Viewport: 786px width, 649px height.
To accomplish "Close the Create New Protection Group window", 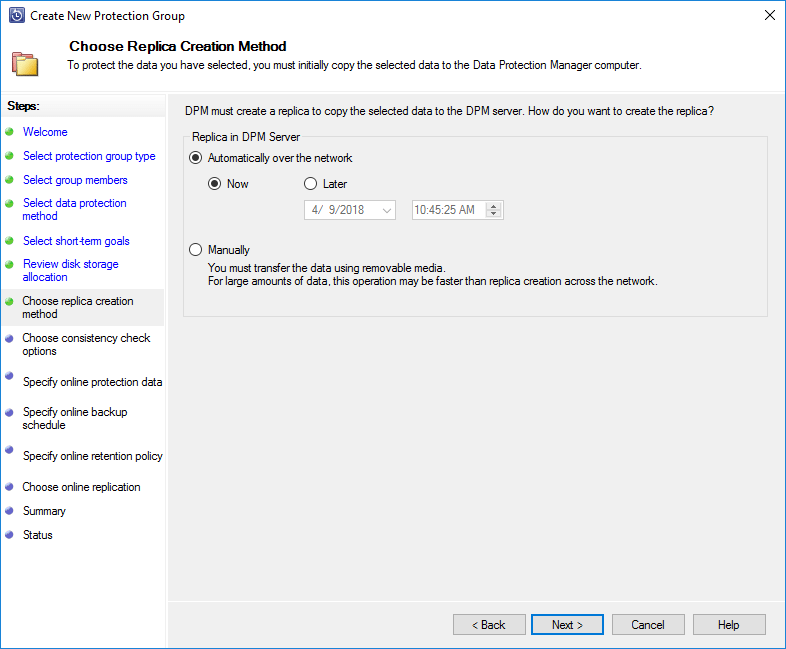I will pyautogui.click(x=770, y=16).
